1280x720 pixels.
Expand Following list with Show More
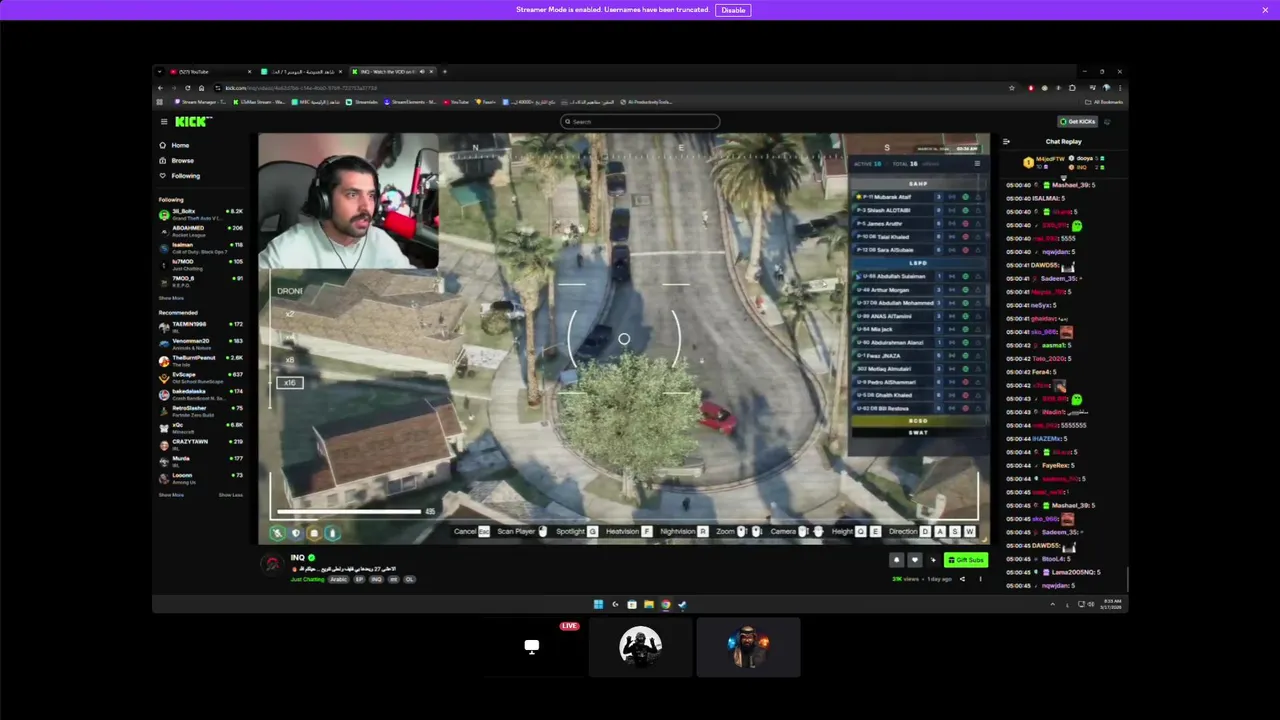(x=171, y=298)
